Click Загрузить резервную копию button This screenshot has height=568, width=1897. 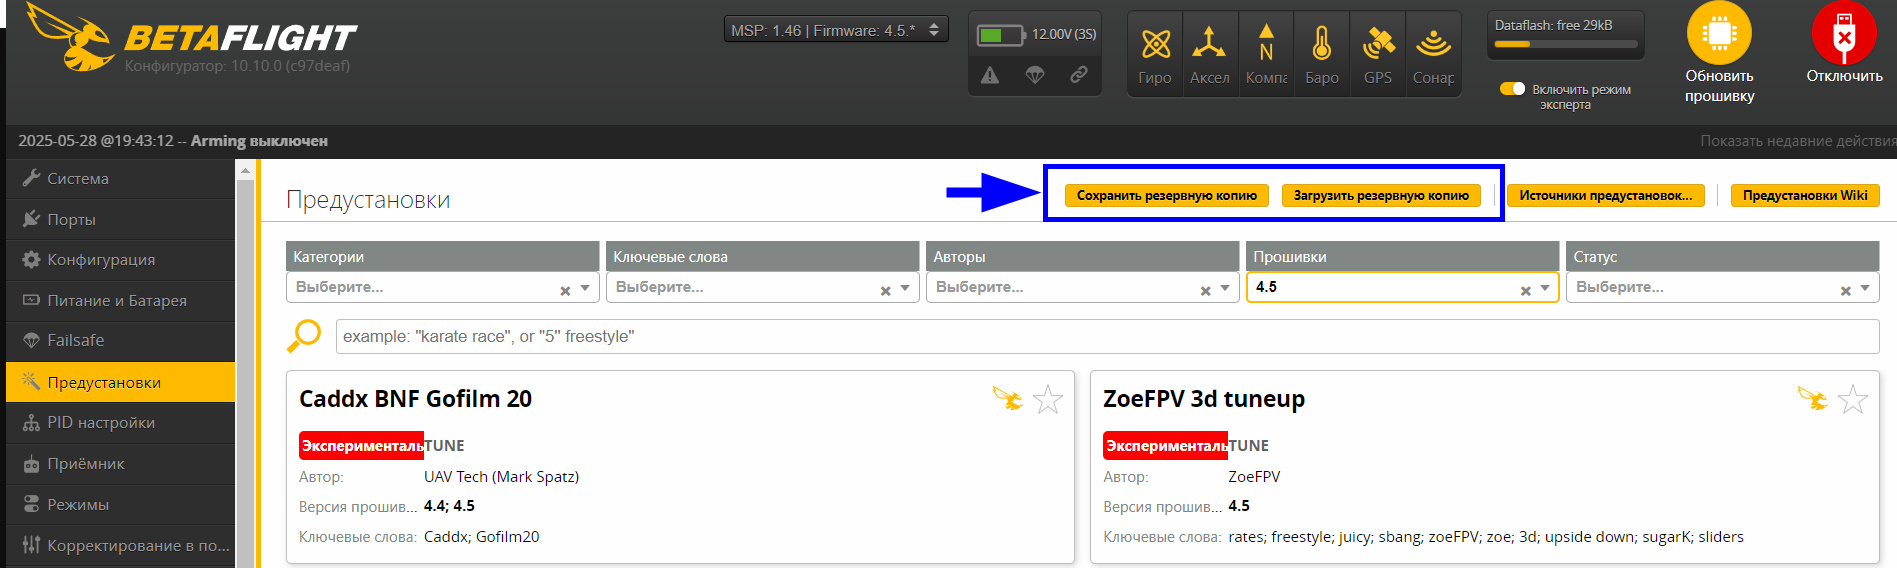click(1381, 195)
